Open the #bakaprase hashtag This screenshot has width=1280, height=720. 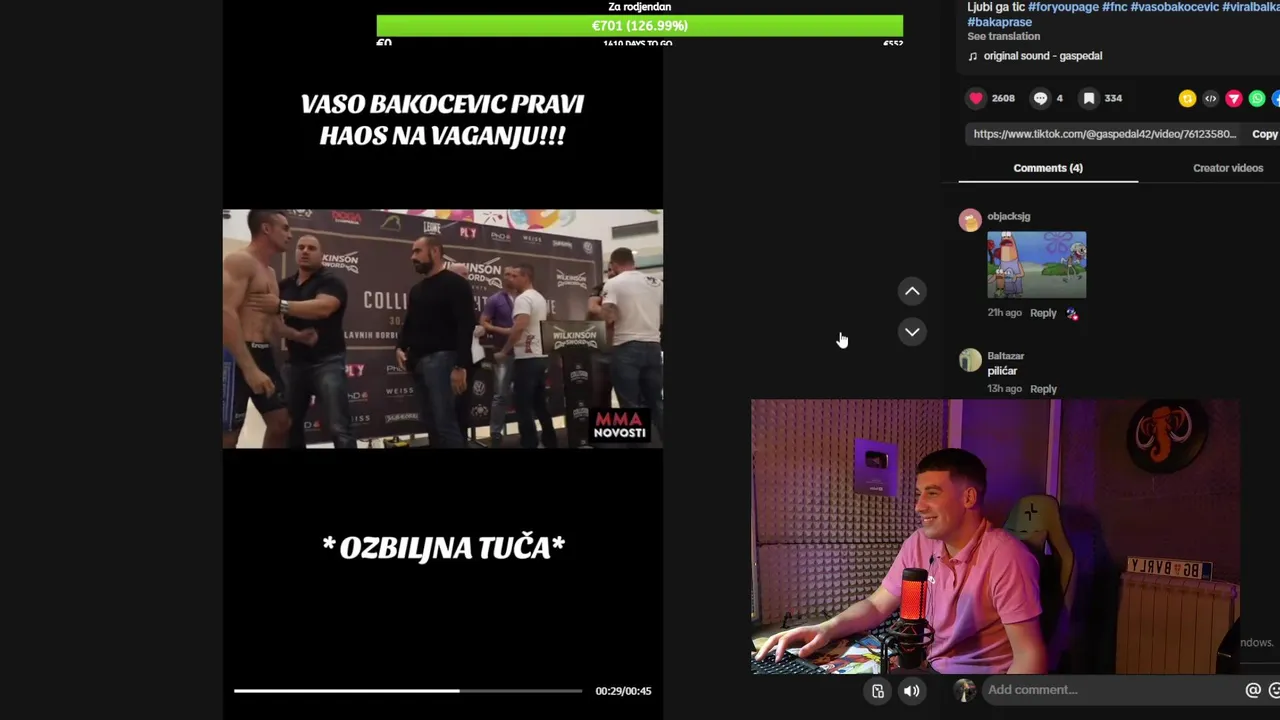click(x=999, y=22)
